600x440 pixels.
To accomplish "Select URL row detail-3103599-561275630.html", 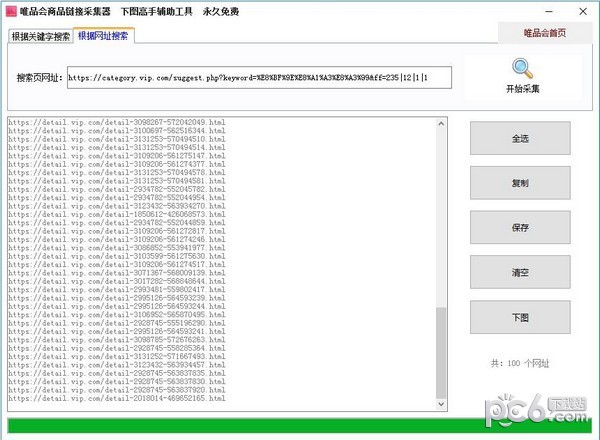I will 117,256.
